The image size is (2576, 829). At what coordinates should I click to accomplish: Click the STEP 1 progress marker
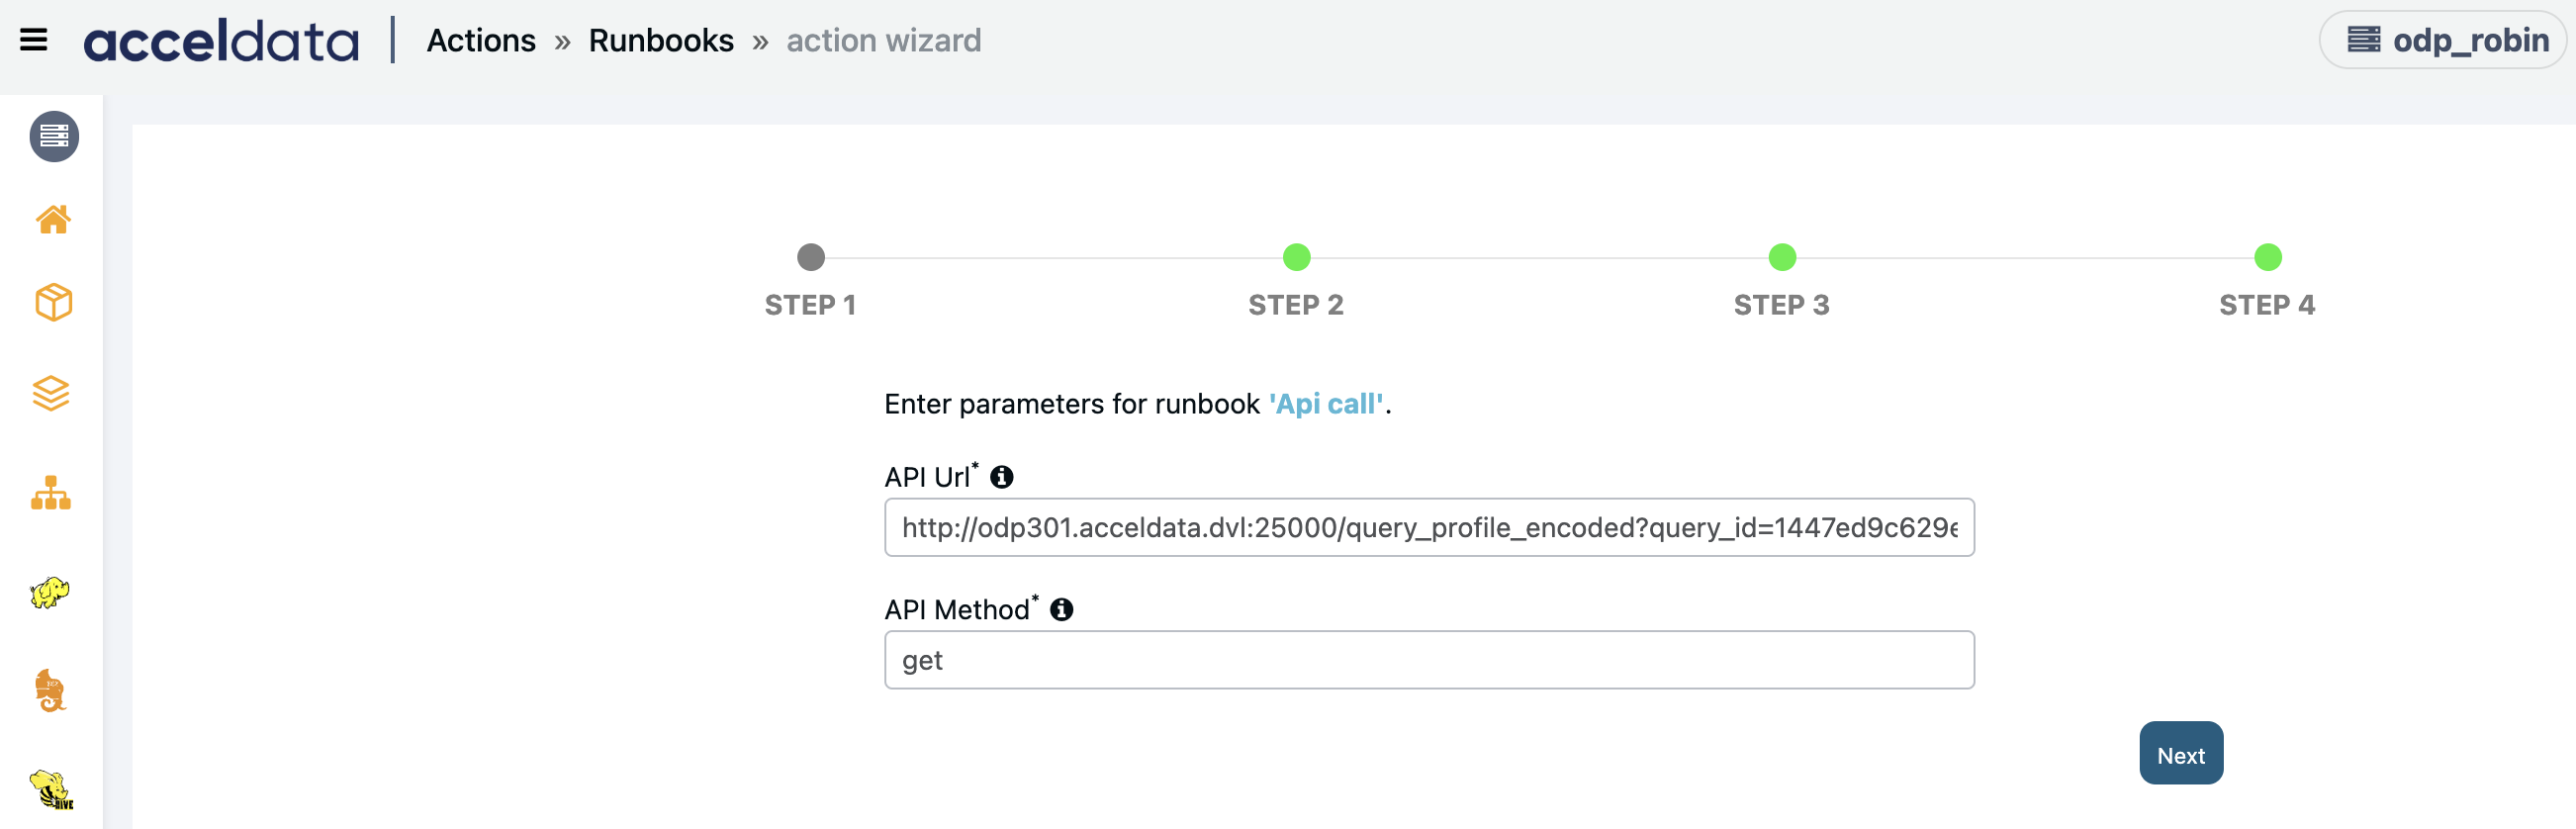tap(811, 258)
